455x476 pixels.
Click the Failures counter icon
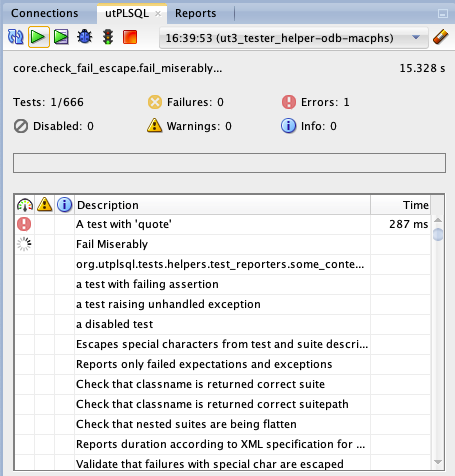click(x=155, y=102)
